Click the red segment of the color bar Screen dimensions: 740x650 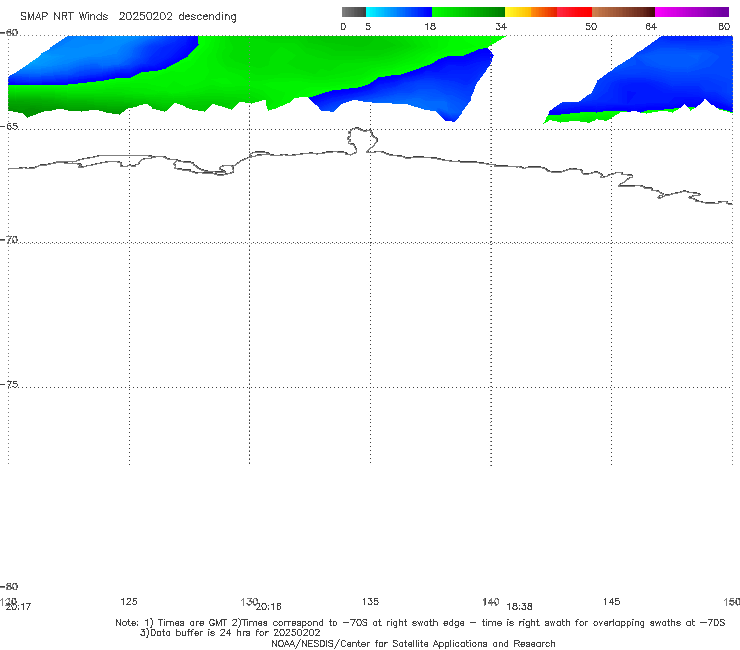point(574,12)
